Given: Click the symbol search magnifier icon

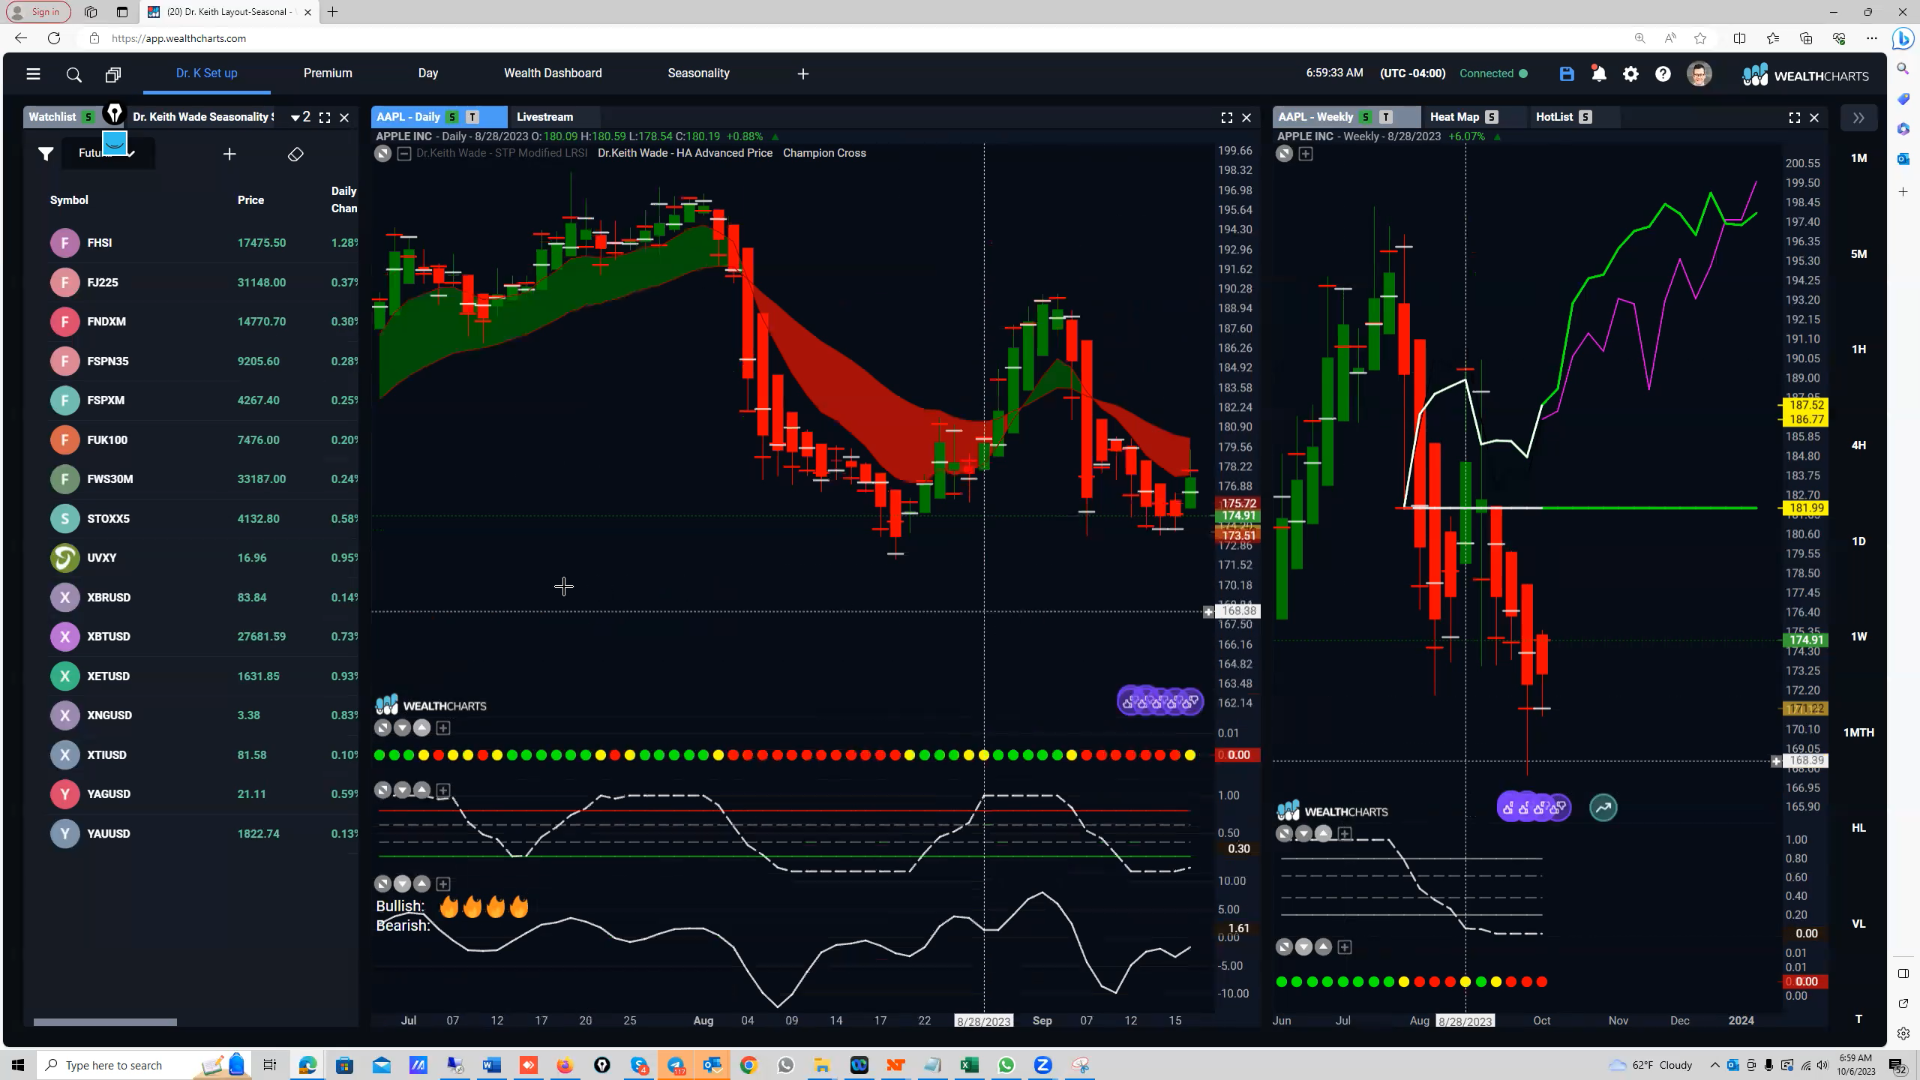Looking at the screenshot, I should point(74,74).
